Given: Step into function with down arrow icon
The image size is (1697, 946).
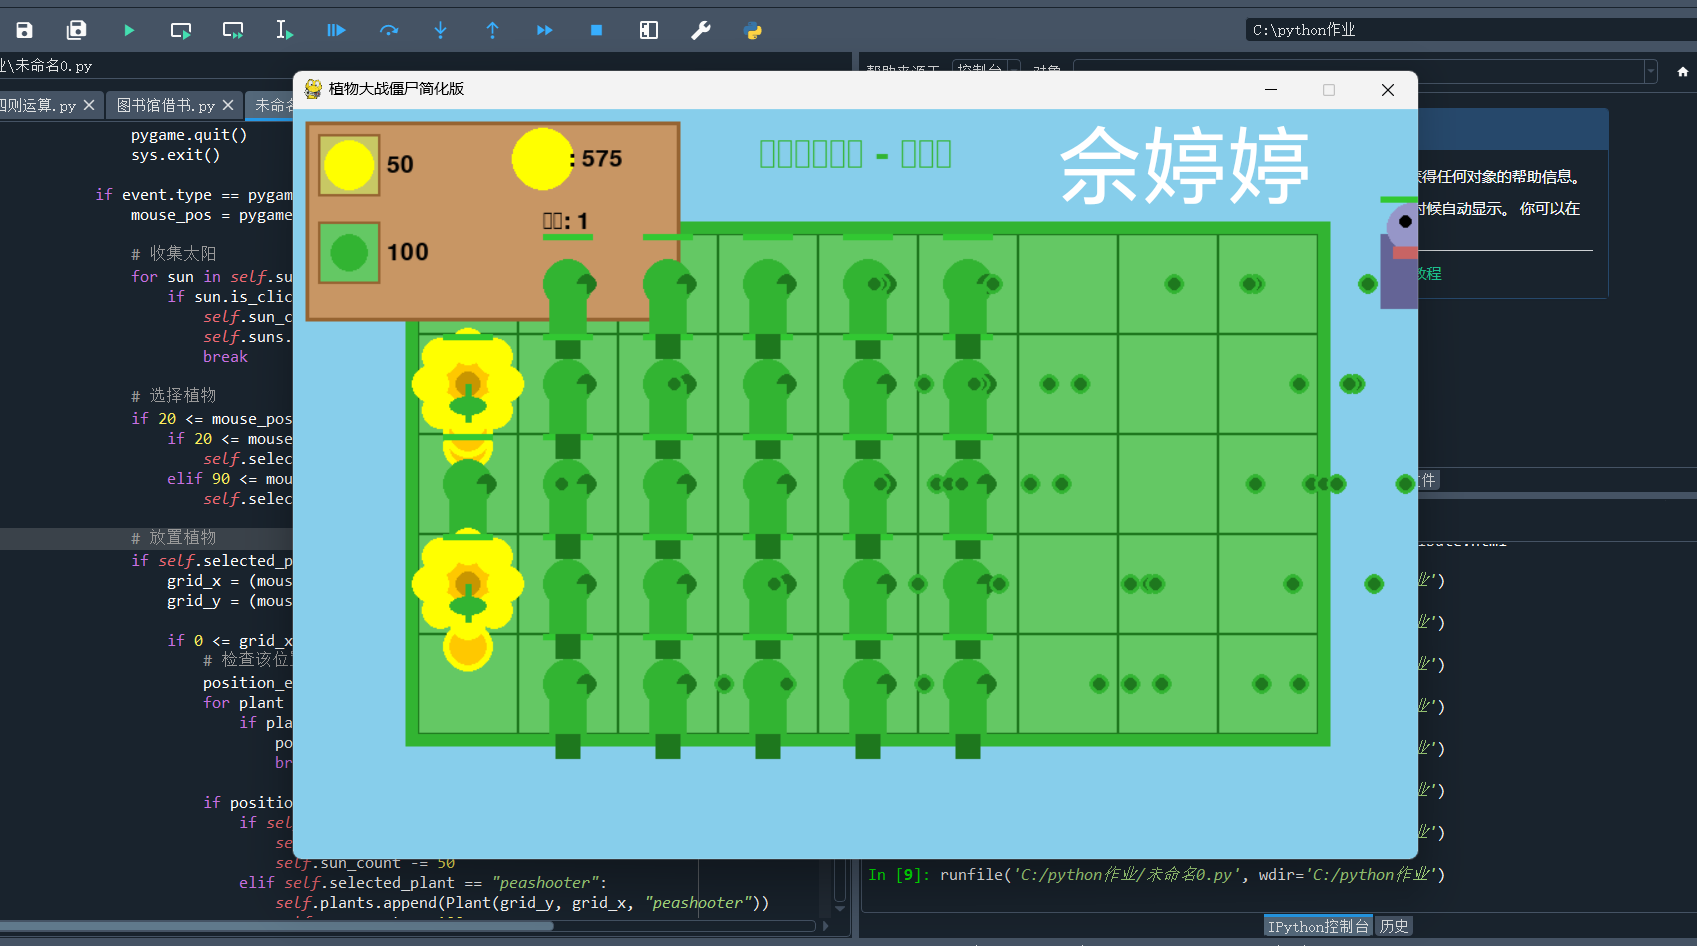Looking at the screenshot, I should (440, 30).
